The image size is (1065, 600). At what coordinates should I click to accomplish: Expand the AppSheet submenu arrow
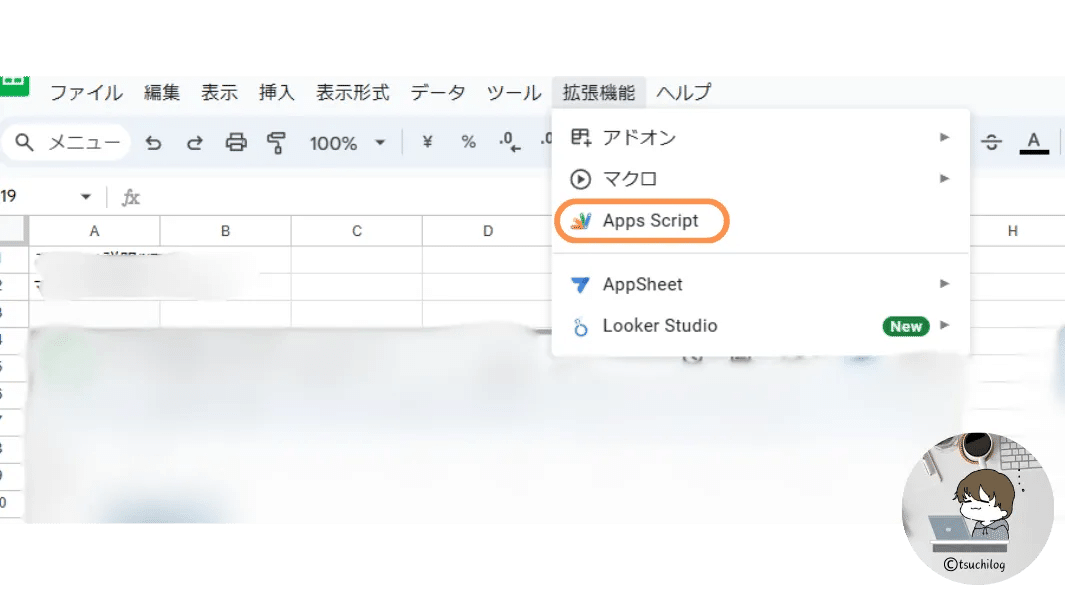click(x=944, y=283)
